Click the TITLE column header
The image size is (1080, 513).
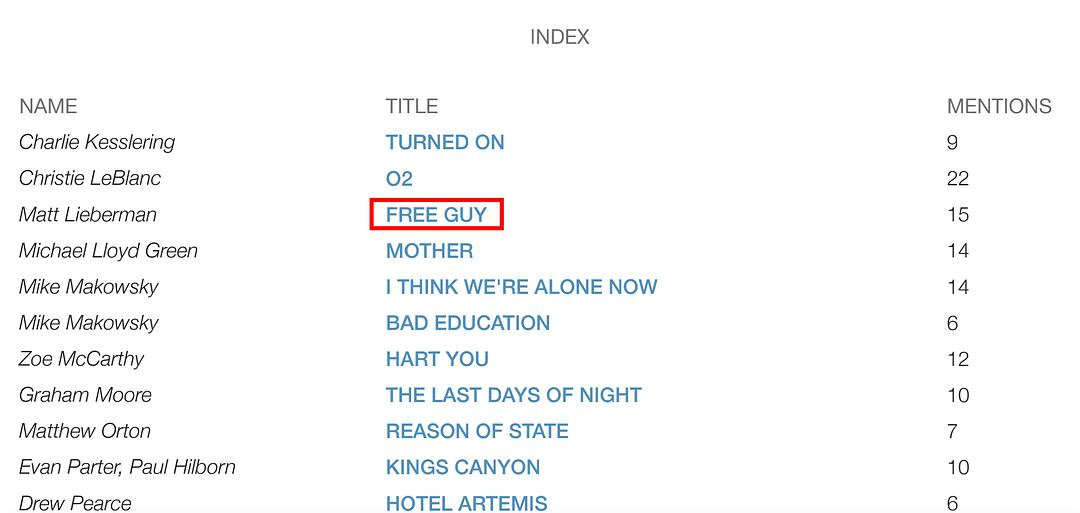point(412,106)
